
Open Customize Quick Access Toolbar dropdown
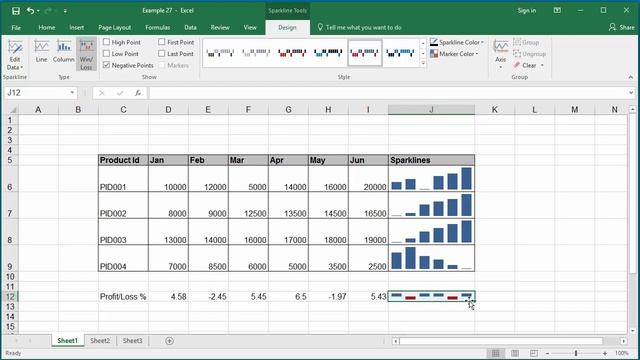65,11
